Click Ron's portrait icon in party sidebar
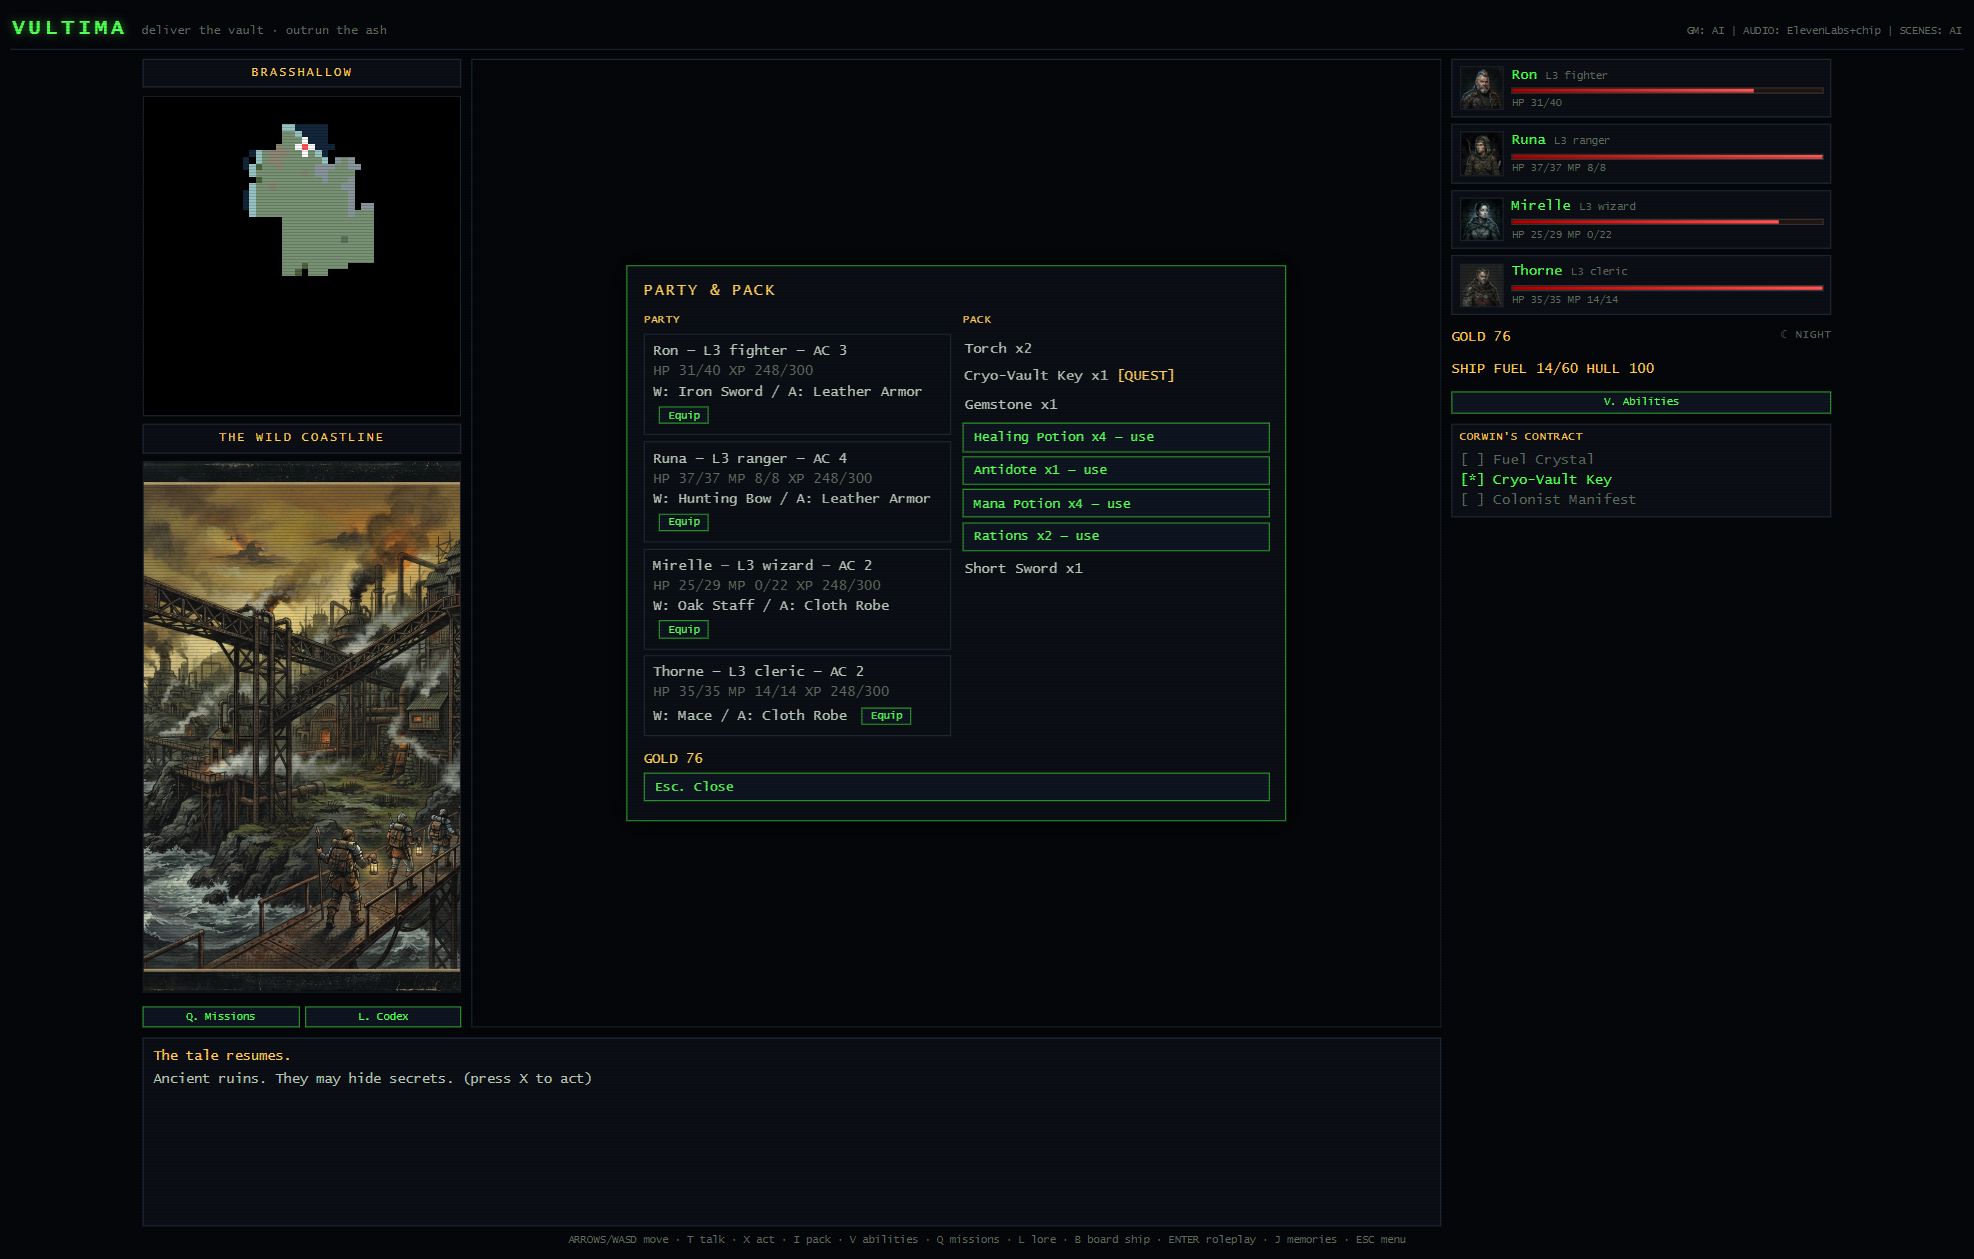1974x1259 pixels. coord(1481,88)
